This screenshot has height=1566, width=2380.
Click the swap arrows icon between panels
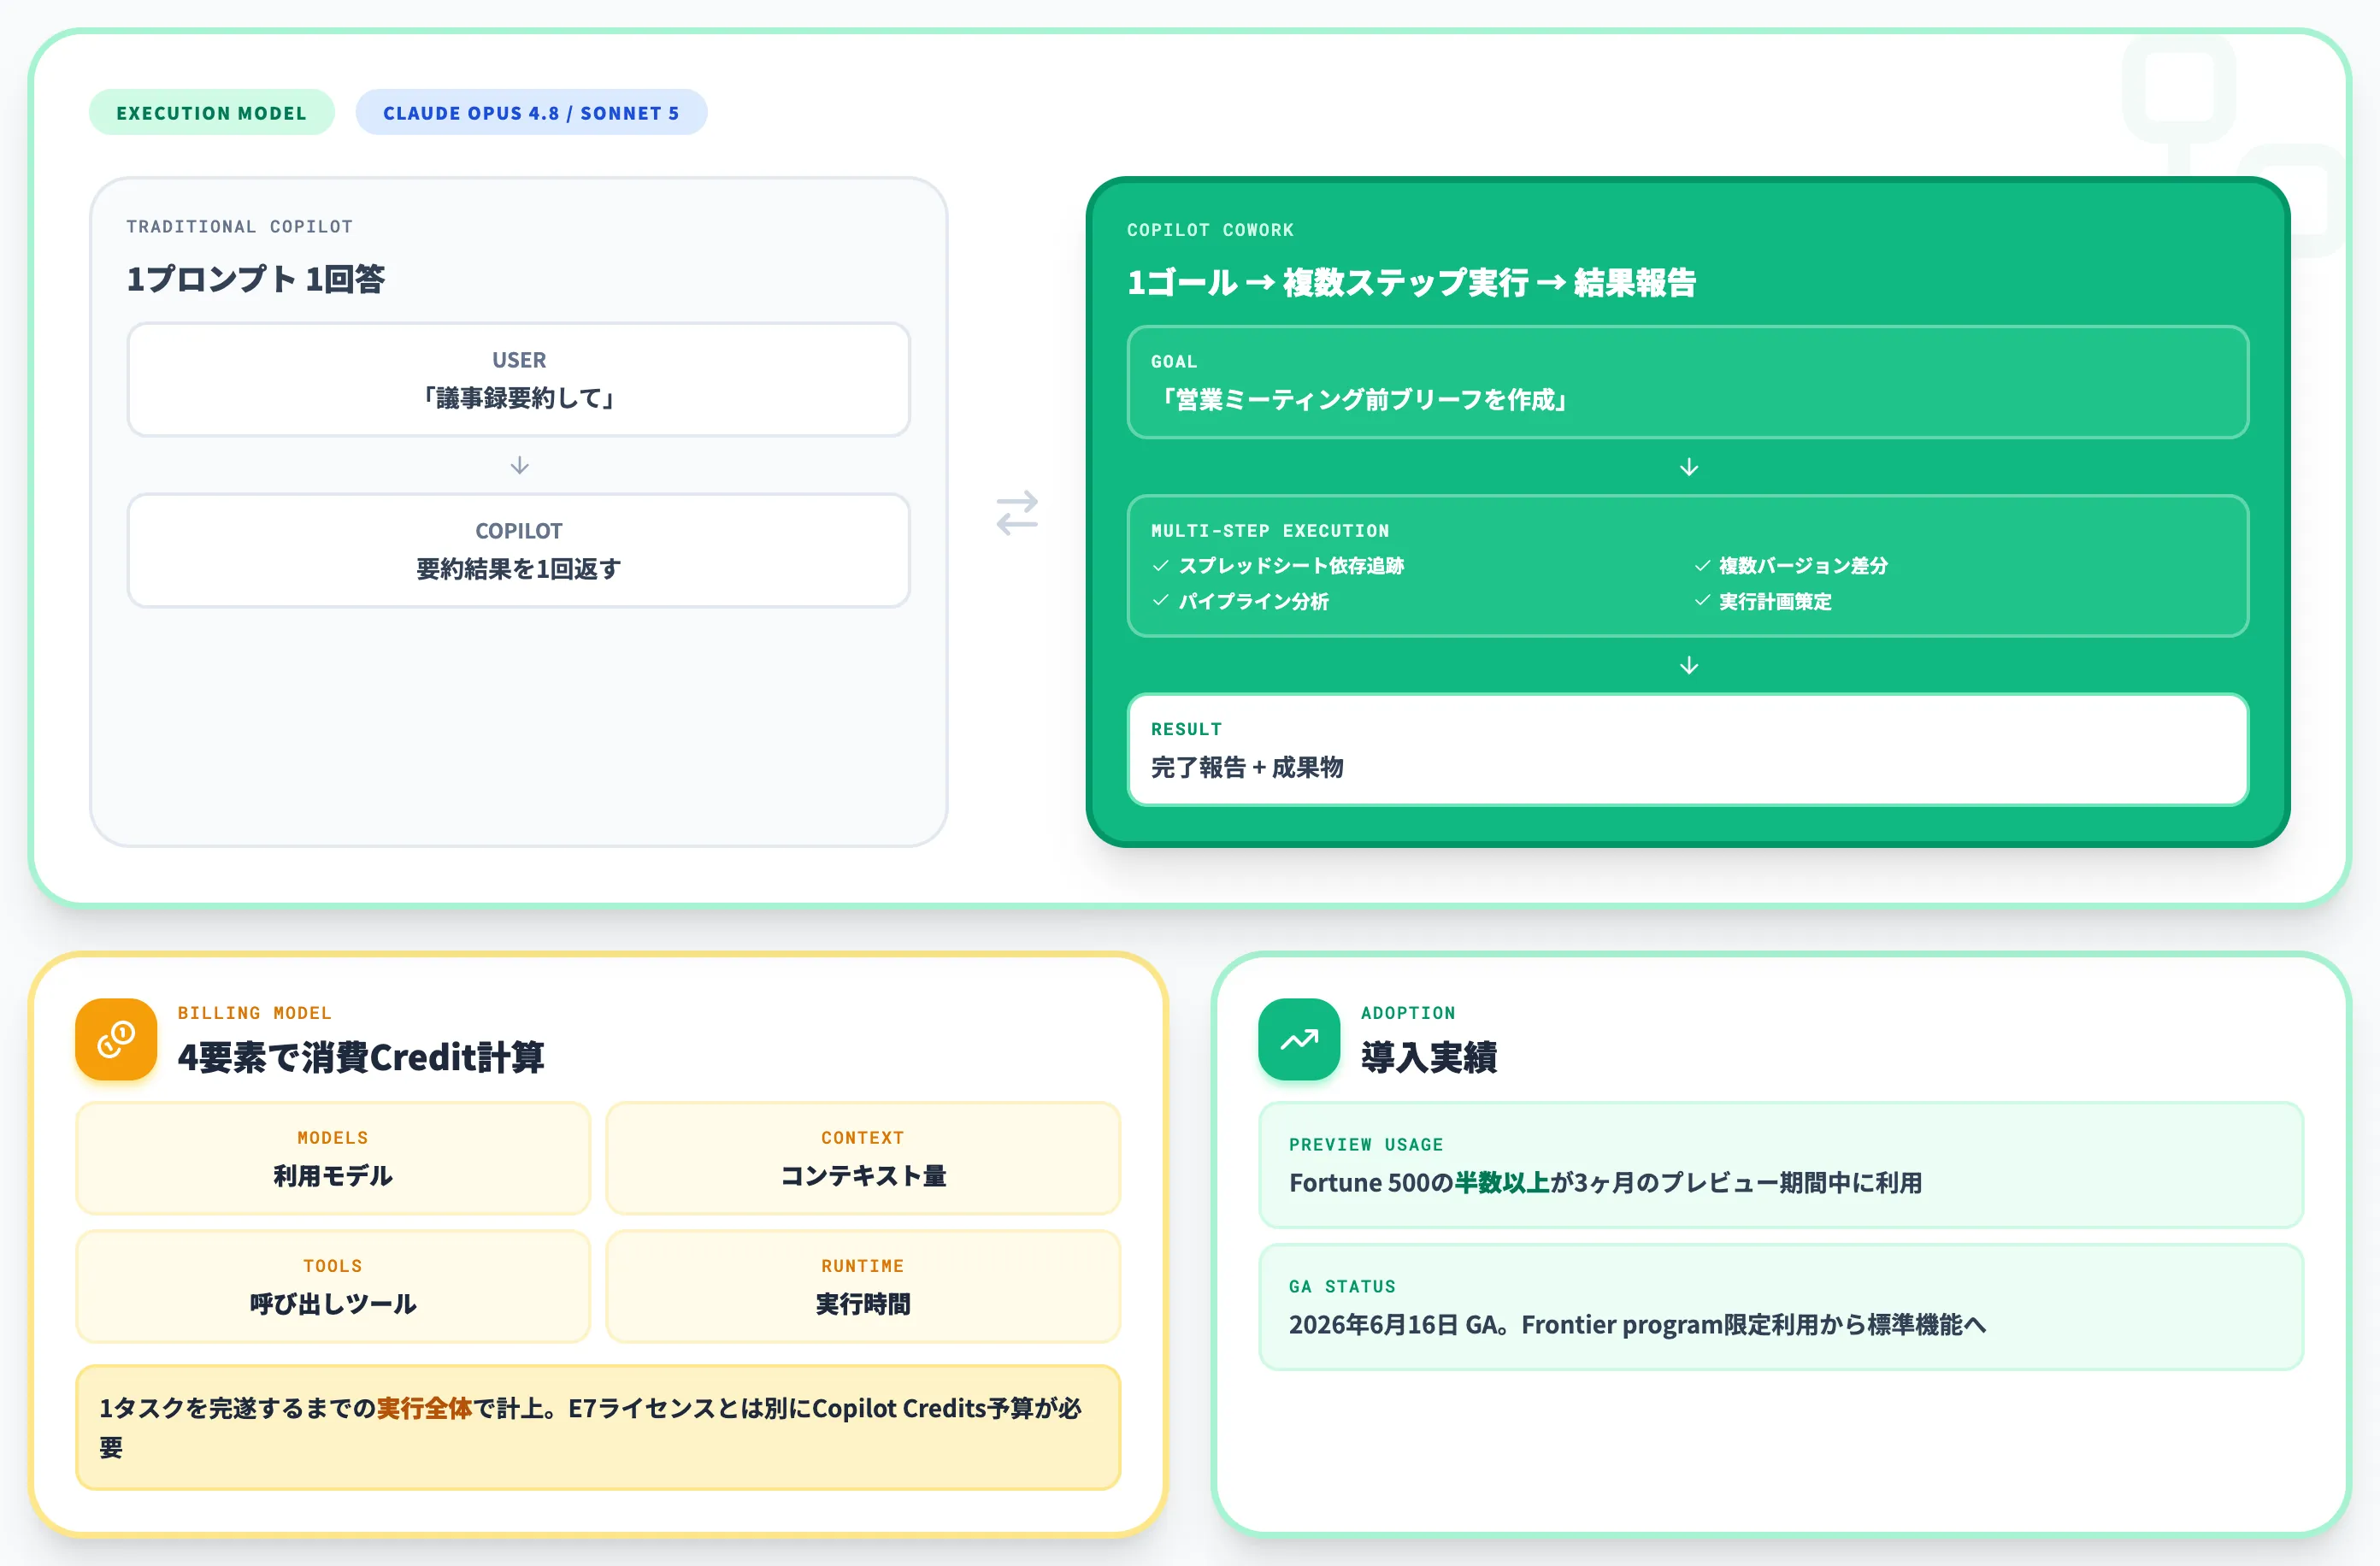pyautogui.click(x=1017, y=512)
